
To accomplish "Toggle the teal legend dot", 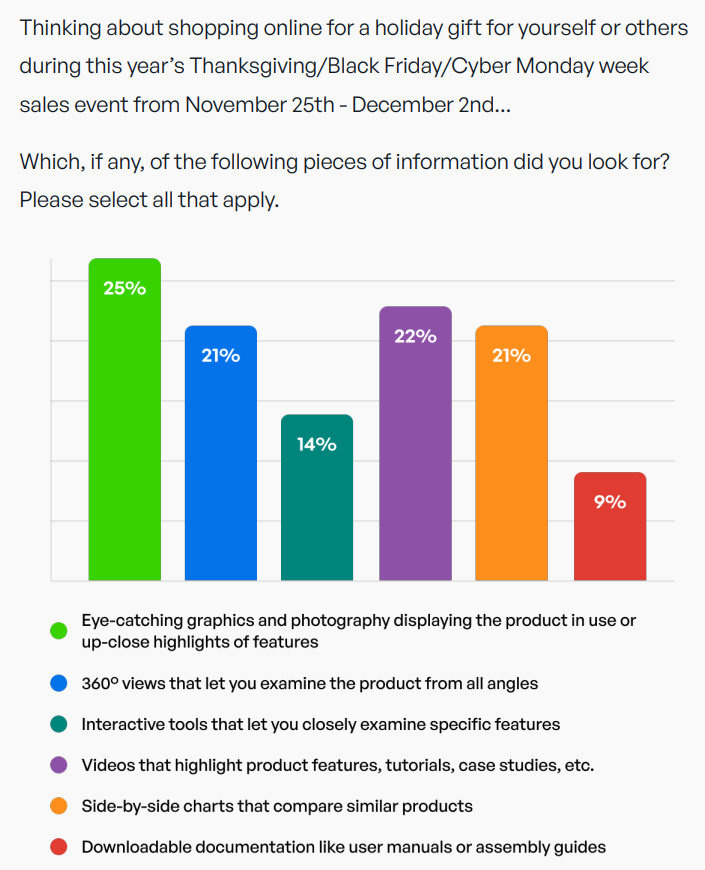I will tap(59, 724).
